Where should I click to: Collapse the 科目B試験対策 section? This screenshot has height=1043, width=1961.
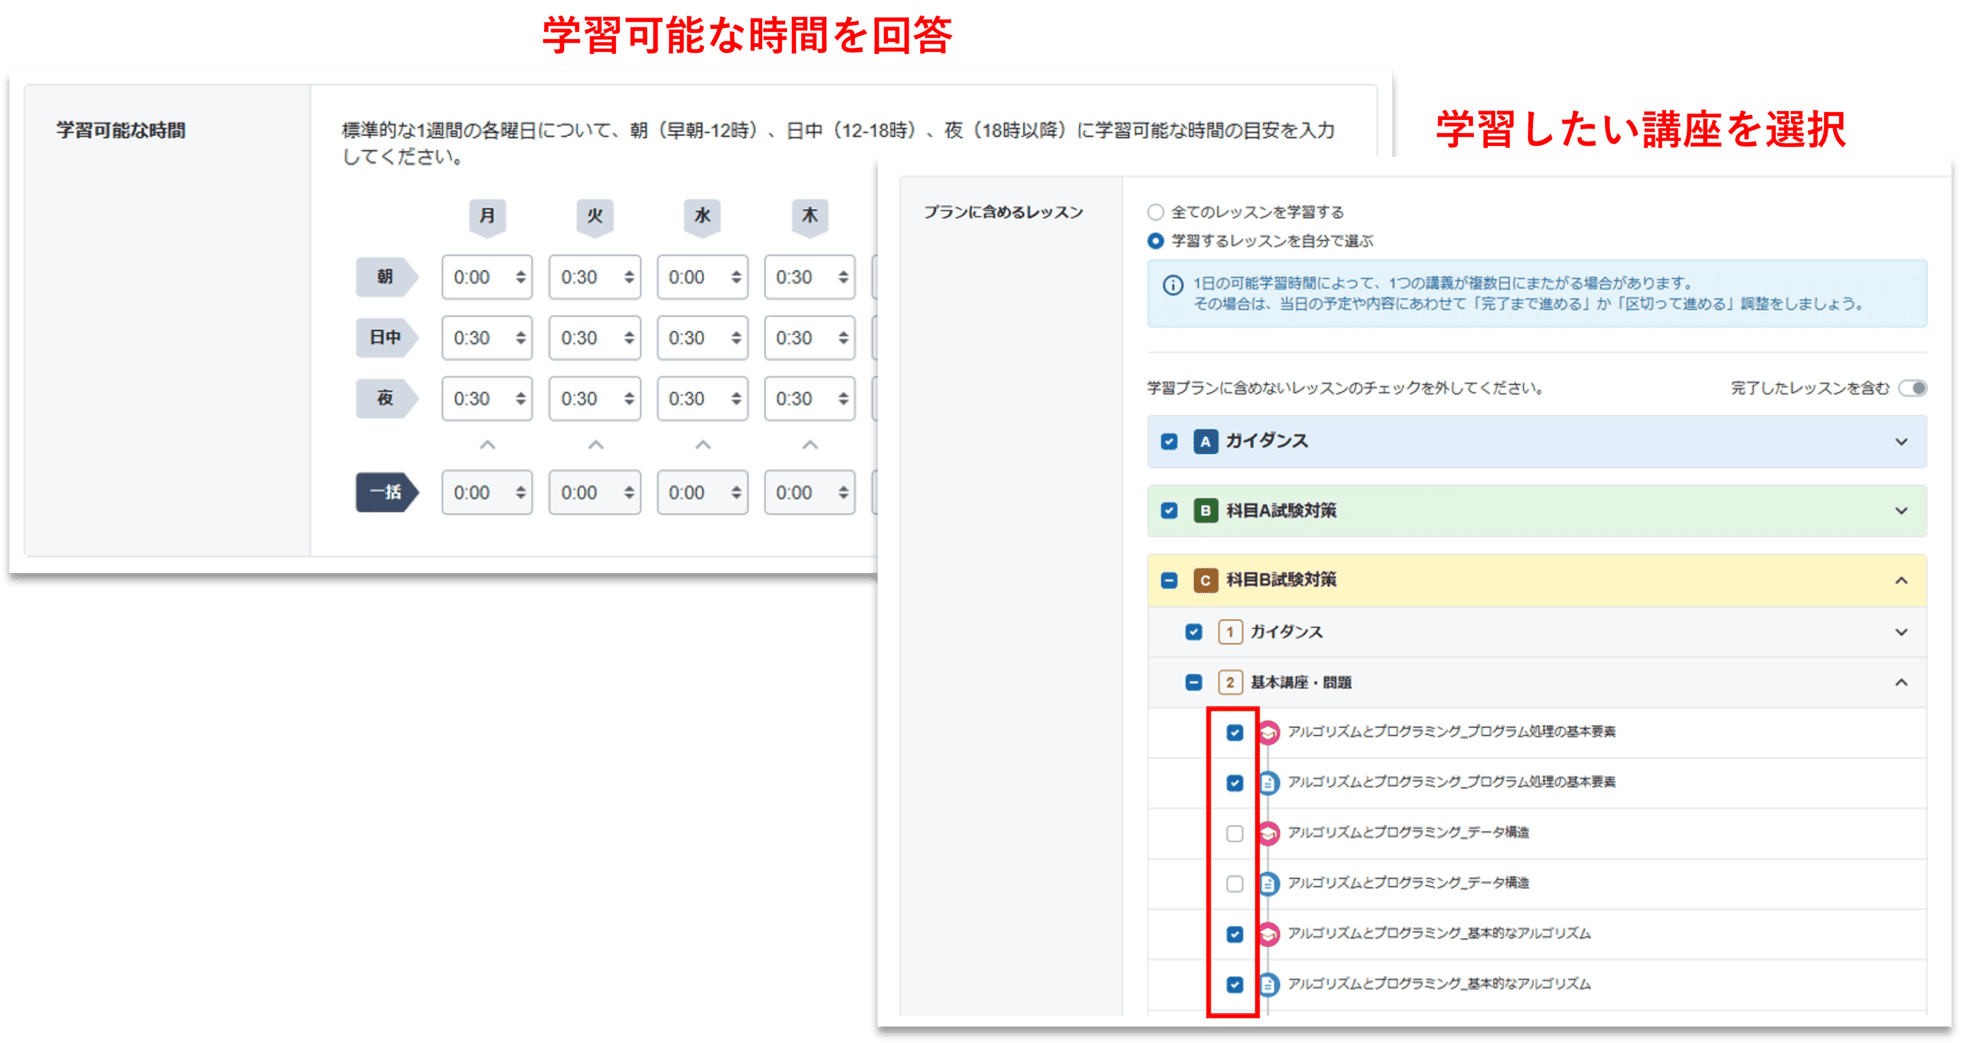(x=1901, y=581)
